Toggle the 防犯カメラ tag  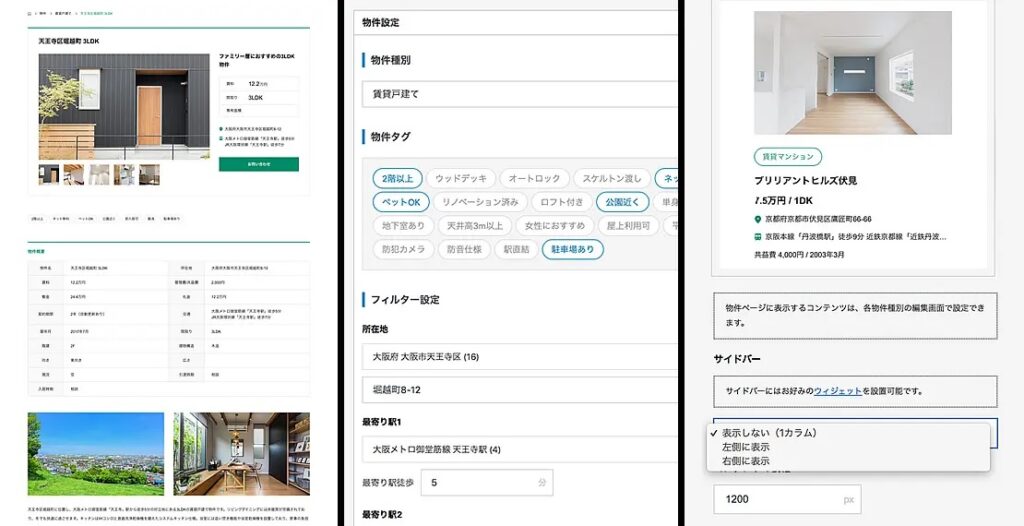pos(403,250)
